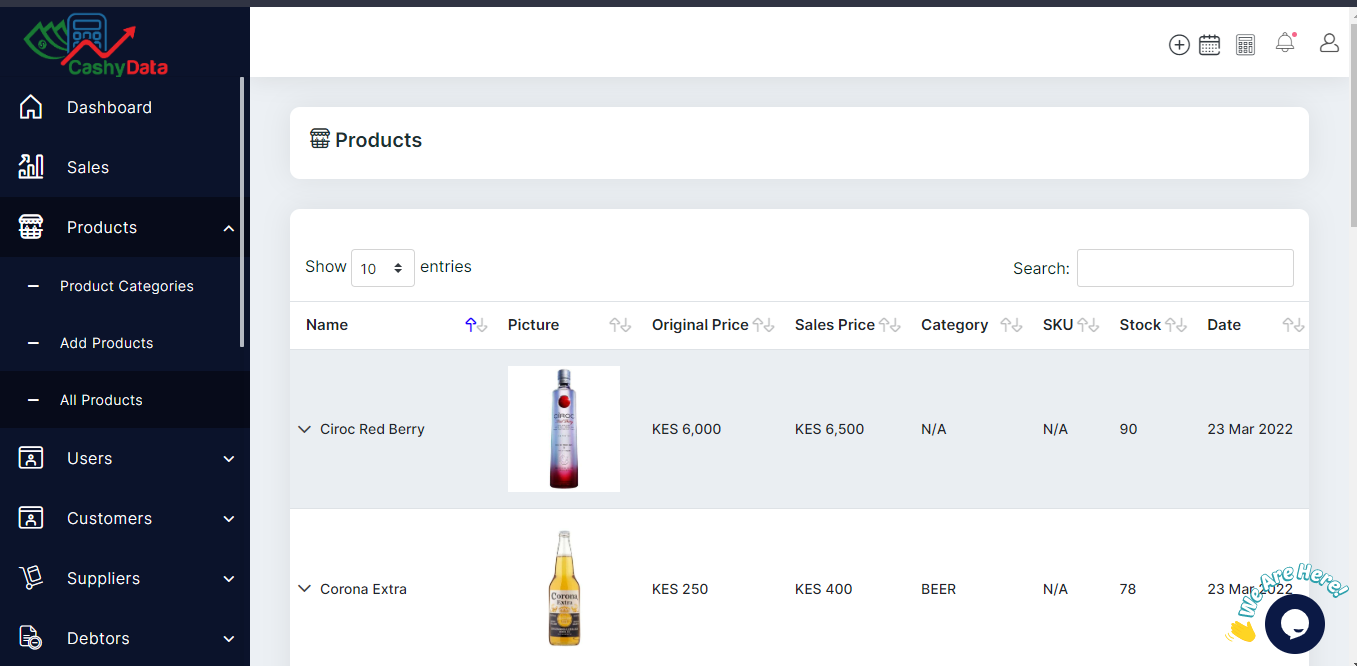Select Add Products submenu
Screen dimensions: 1357x666
tap(107, 343)
